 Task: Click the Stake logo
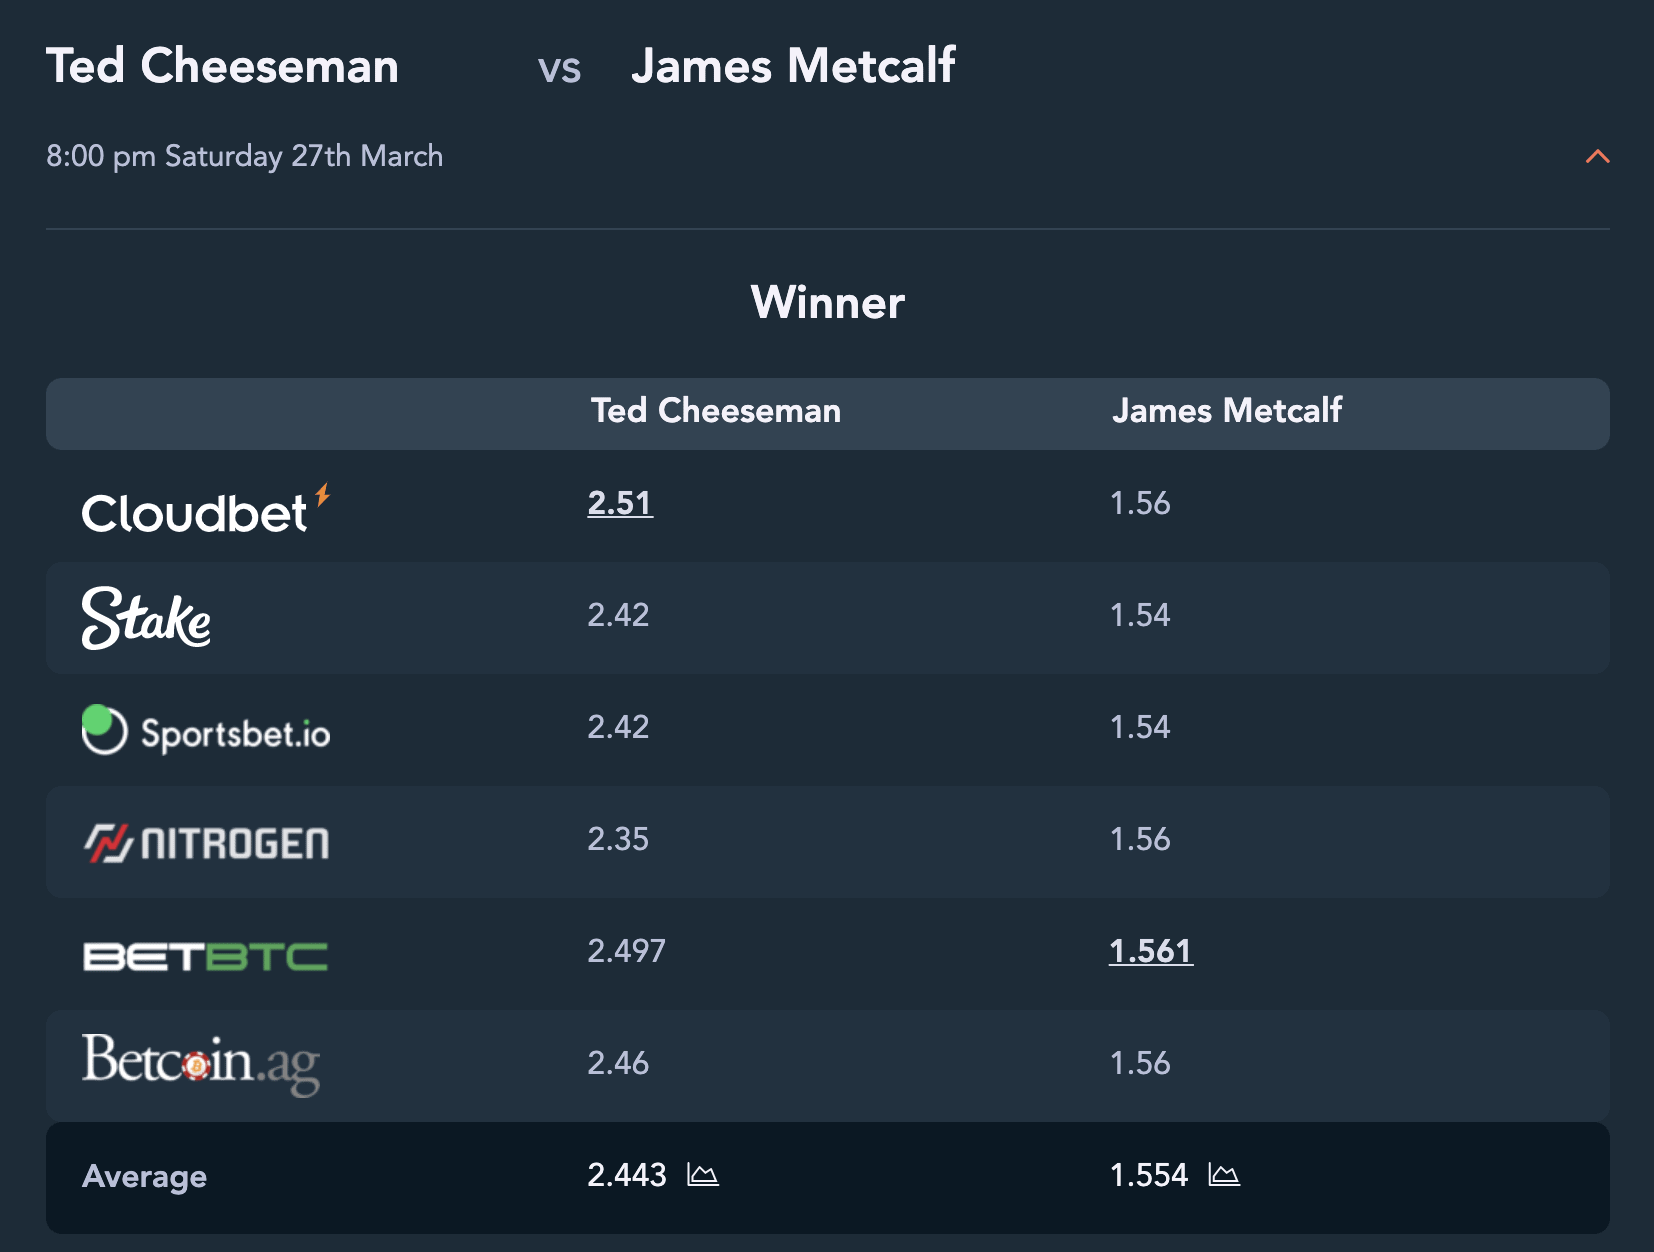(146, 618)
